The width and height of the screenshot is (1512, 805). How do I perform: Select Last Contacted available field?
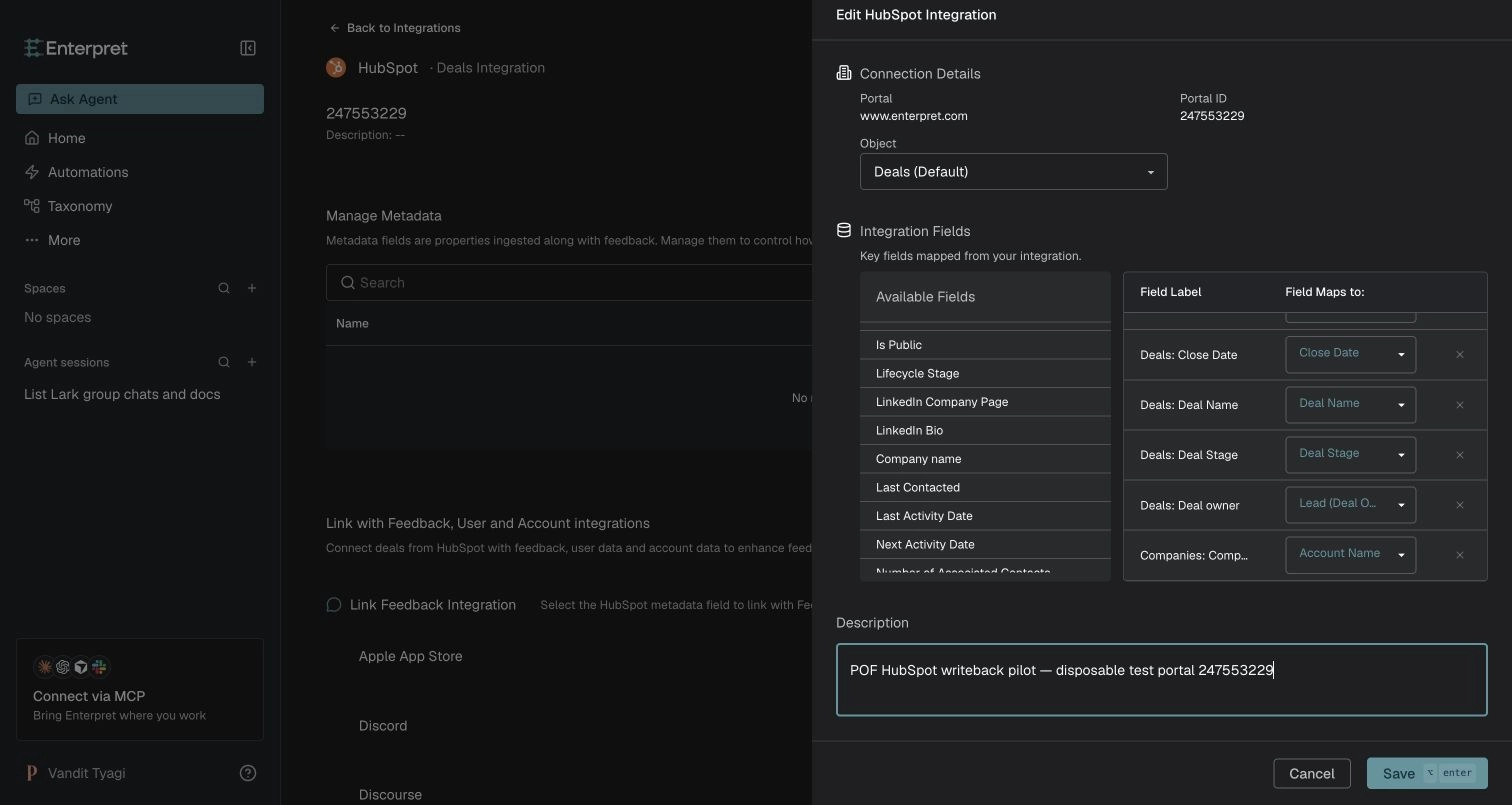(985, 487)
